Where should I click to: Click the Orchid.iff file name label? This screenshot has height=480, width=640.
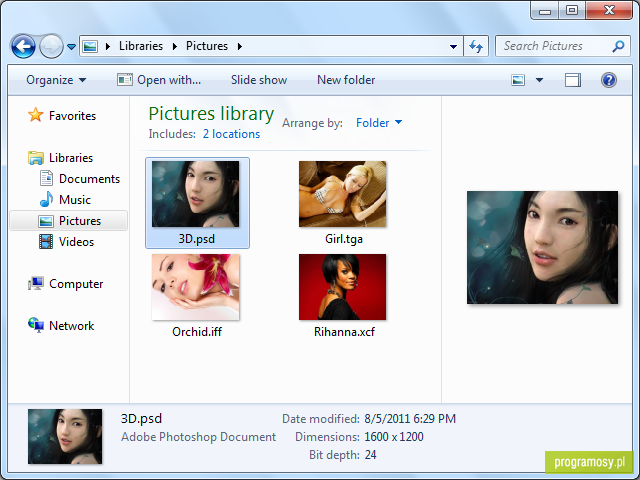click(197, 332)
